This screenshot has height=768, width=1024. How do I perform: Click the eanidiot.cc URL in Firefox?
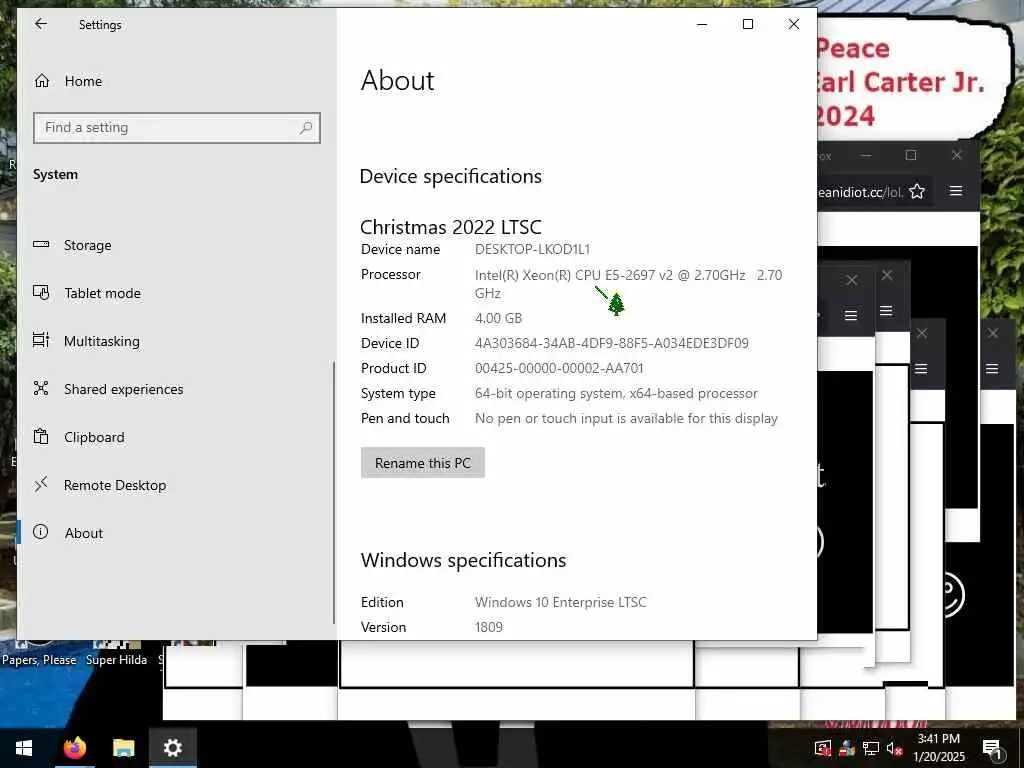pyautogui.click(x=860, y=192)
